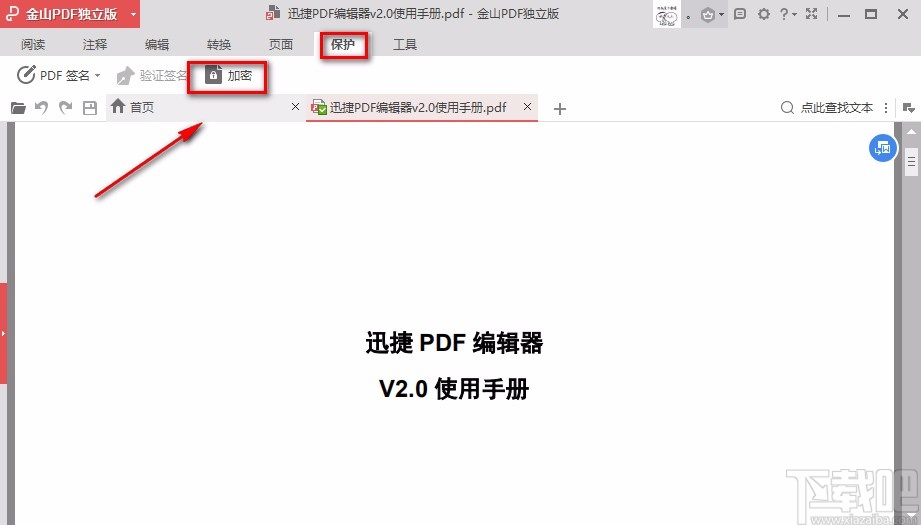Expand the membership dropdown arrow

click(721, 15)
